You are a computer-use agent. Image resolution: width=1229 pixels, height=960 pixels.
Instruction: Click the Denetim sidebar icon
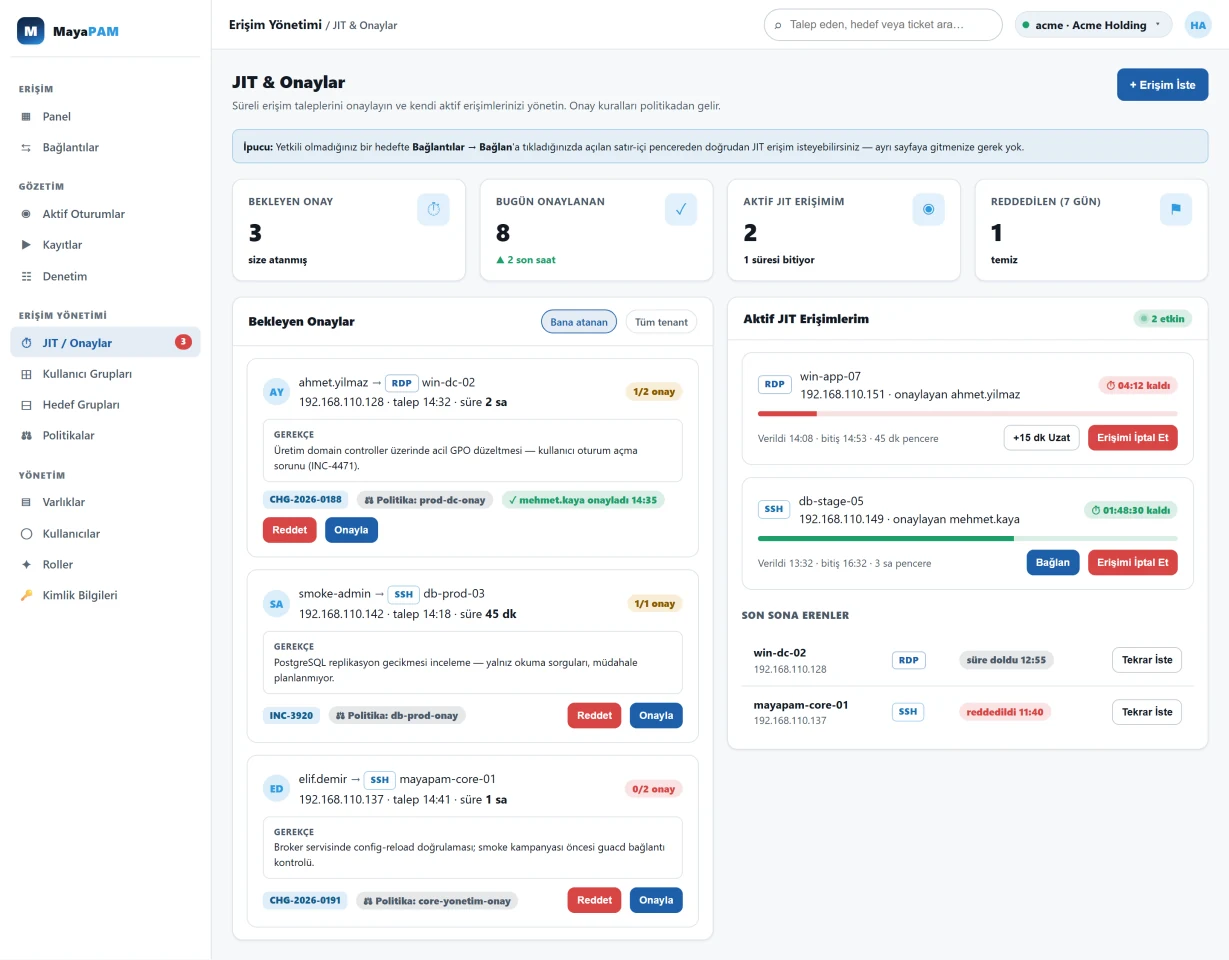click(x=26, y=276)
